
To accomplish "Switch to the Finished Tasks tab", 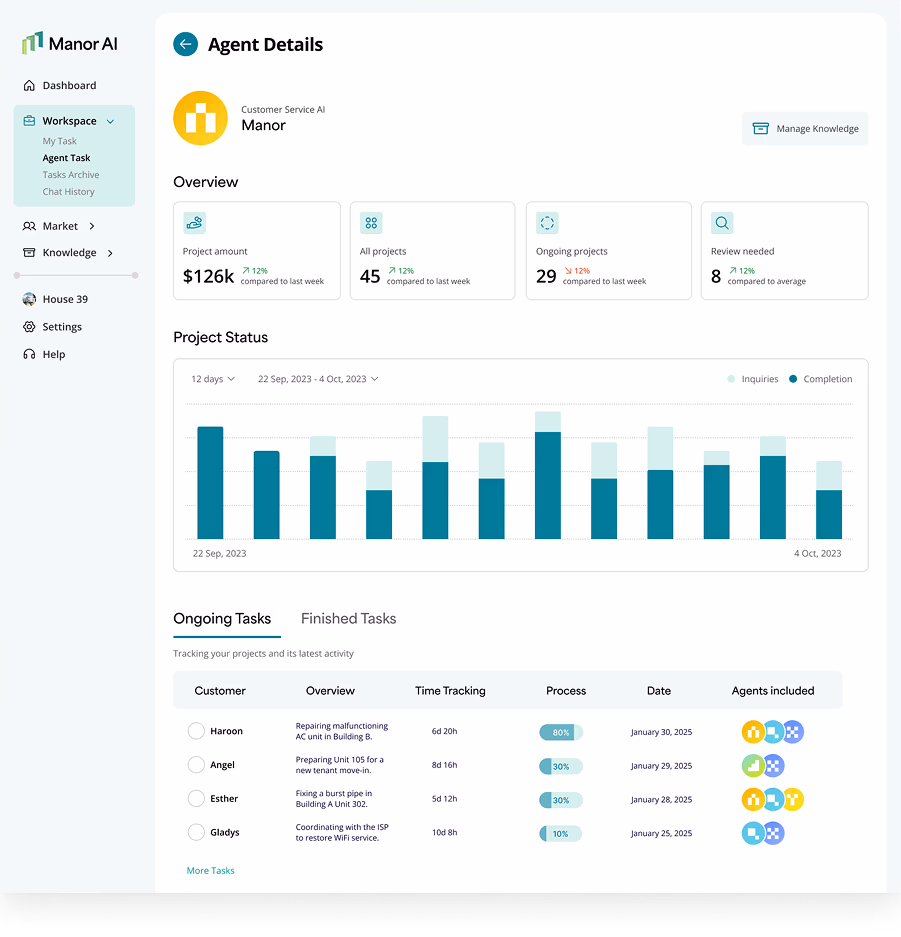I will (x=348, y=618).
